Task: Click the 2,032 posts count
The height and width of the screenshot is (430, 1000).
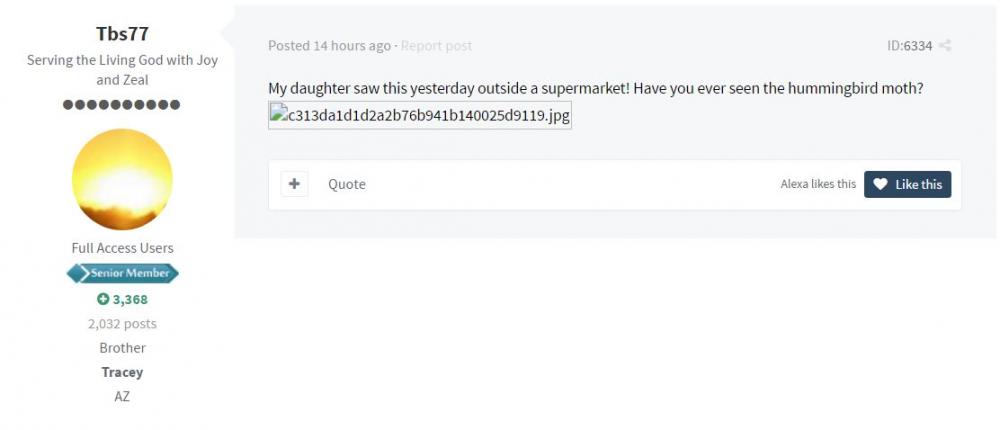Action: pyautogui.click(x=122, y=324)
